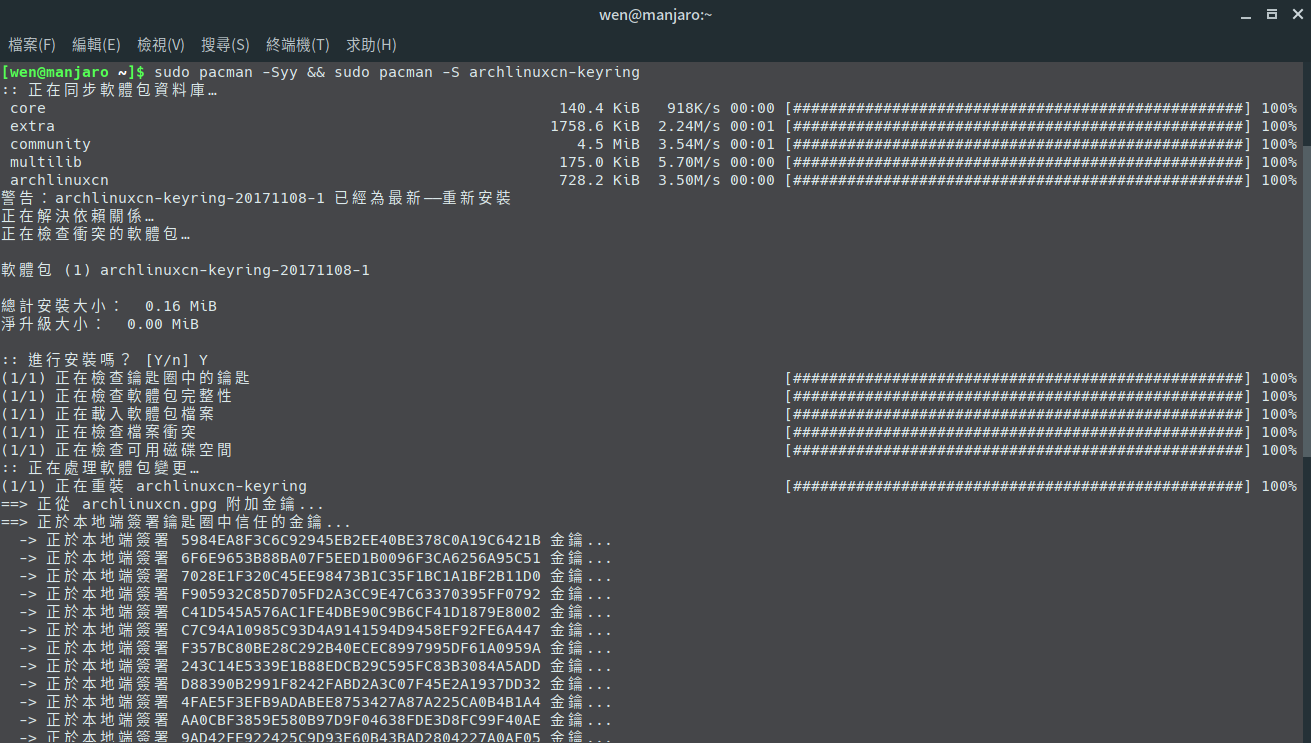Screen dimensions: 1311x743
Task: Click the line 正在檢查衝突的軟體包
Action: [x=96, y=234]
